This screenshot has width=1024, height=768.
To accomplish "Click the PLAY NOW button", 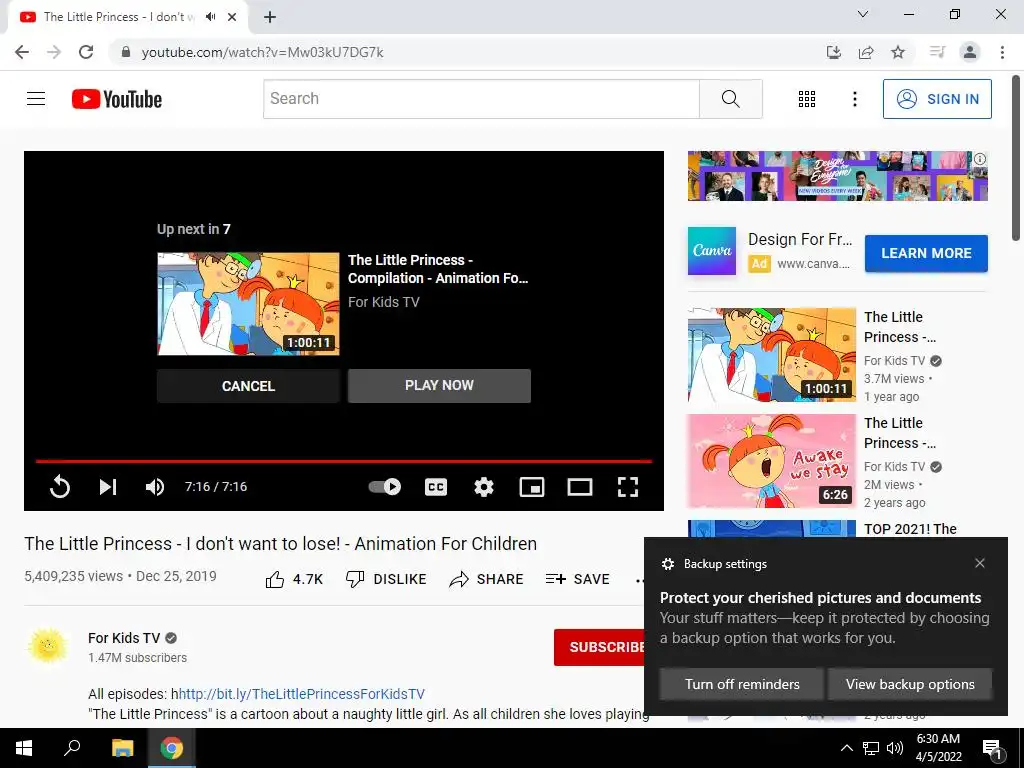I will coord(439,385).
